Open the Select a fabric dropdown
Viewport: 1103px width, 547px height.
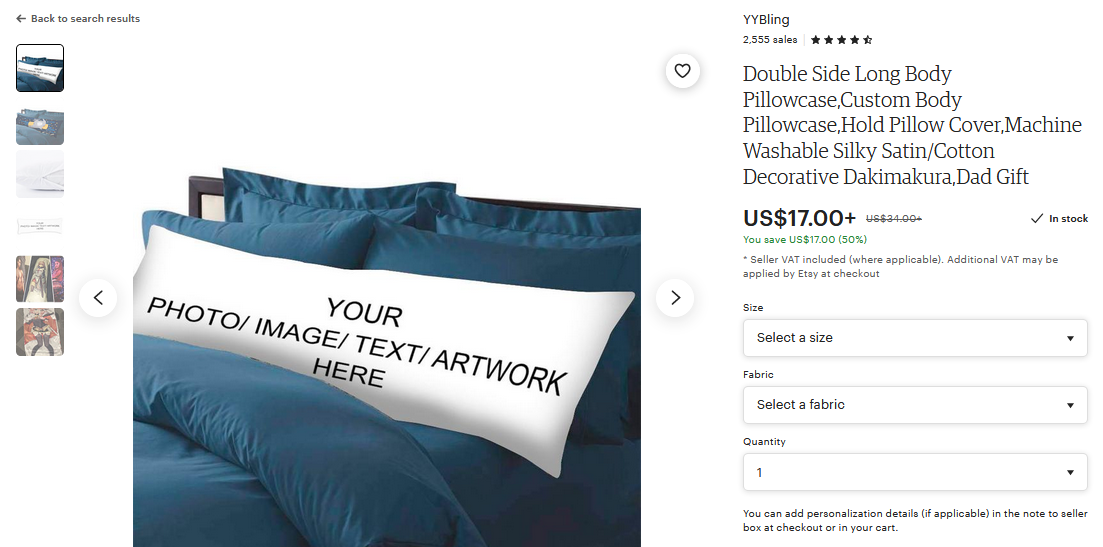(915, 405)
